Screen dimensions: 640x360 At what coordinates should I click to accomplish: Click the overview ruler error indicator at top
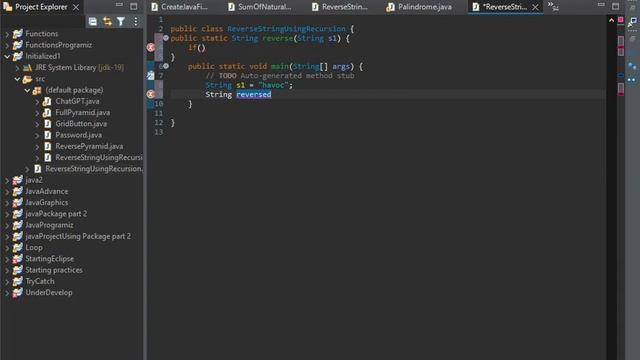(620, 20)
